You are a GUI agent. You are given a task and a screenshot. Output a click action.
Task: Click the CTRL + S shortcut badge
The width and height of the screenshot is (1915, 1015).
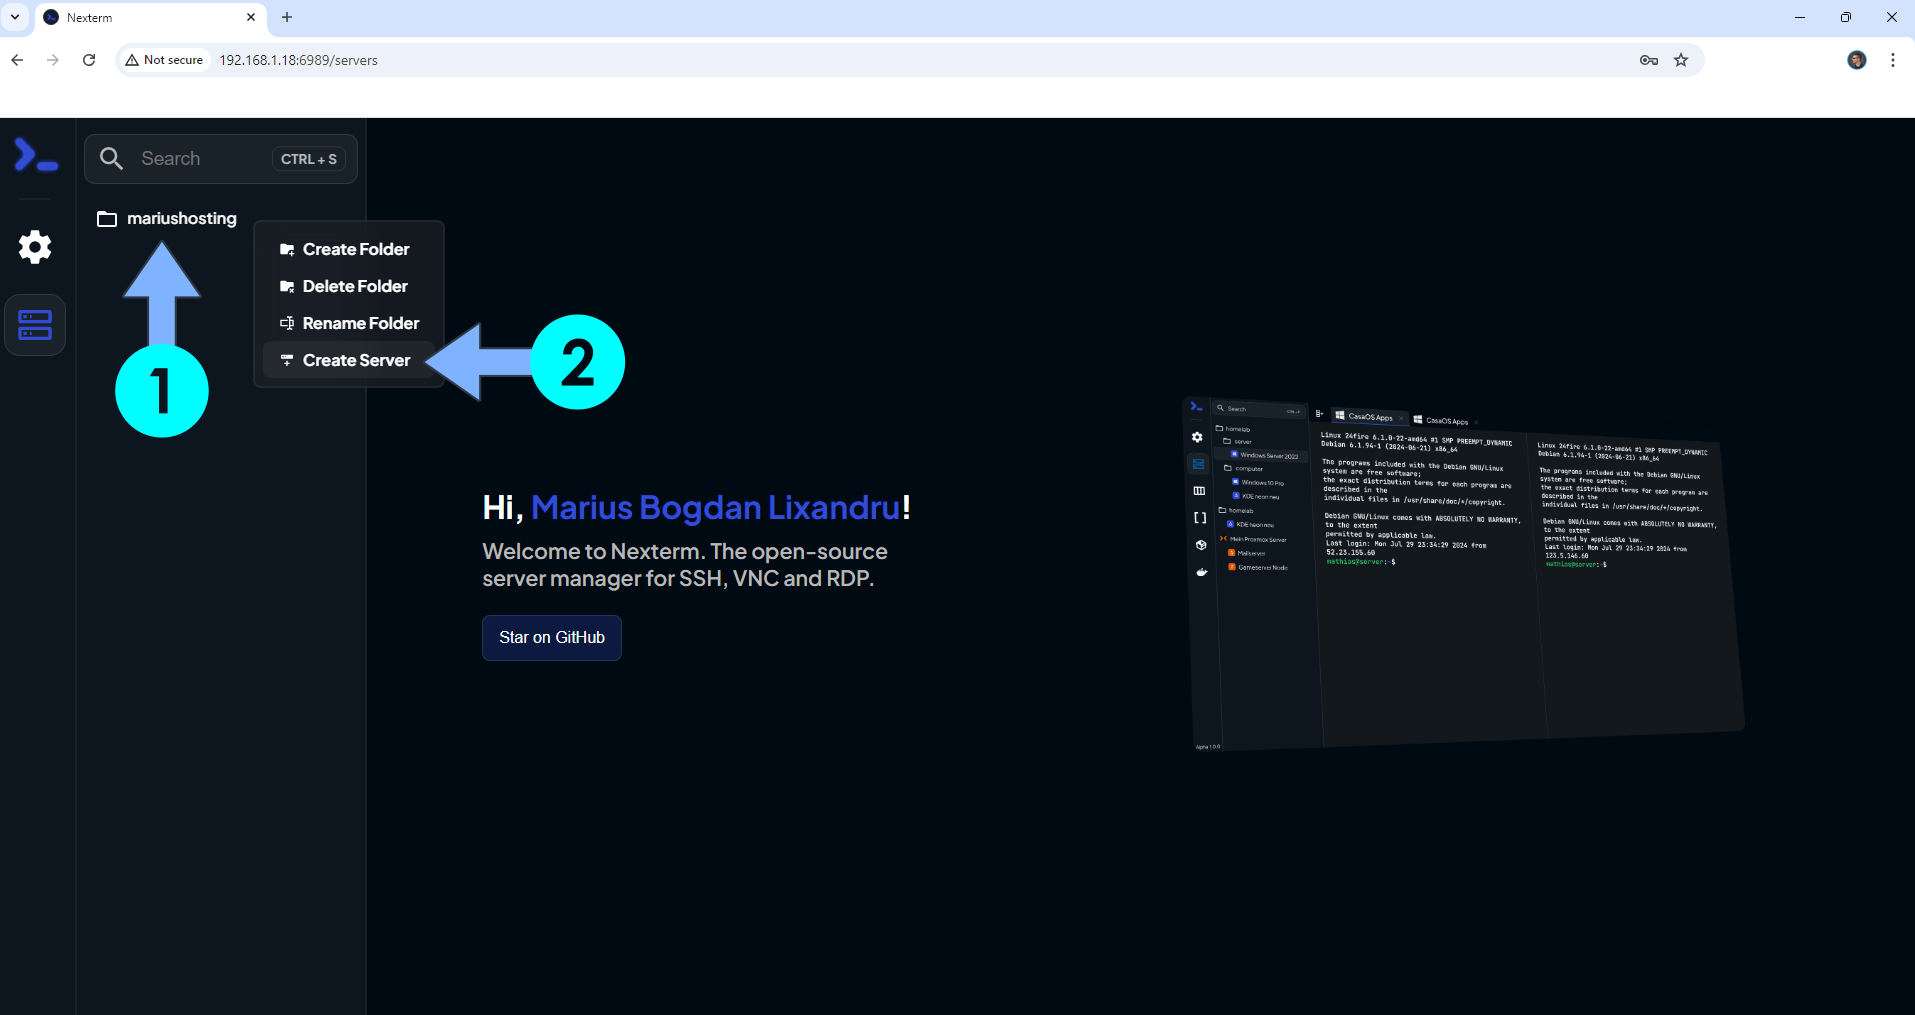(x=309, y=159)
